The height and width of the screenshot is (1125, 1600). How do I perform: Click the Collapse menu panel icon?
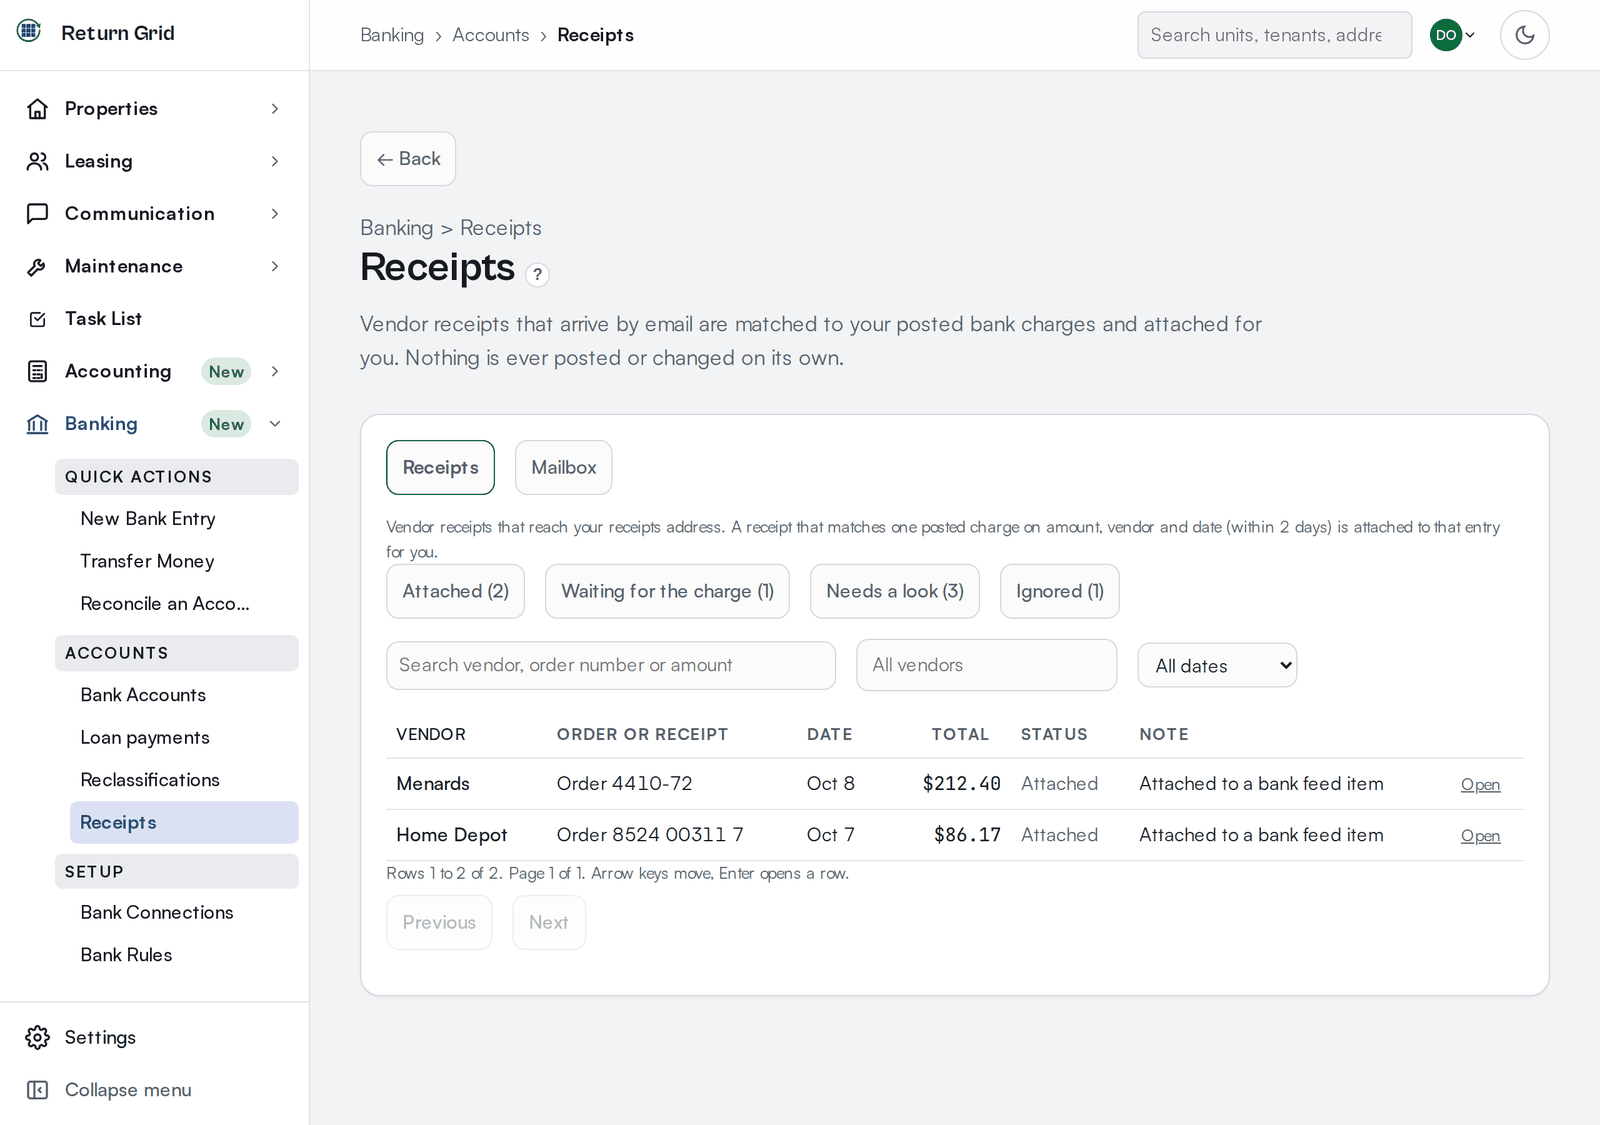(x=37, y=1090)
